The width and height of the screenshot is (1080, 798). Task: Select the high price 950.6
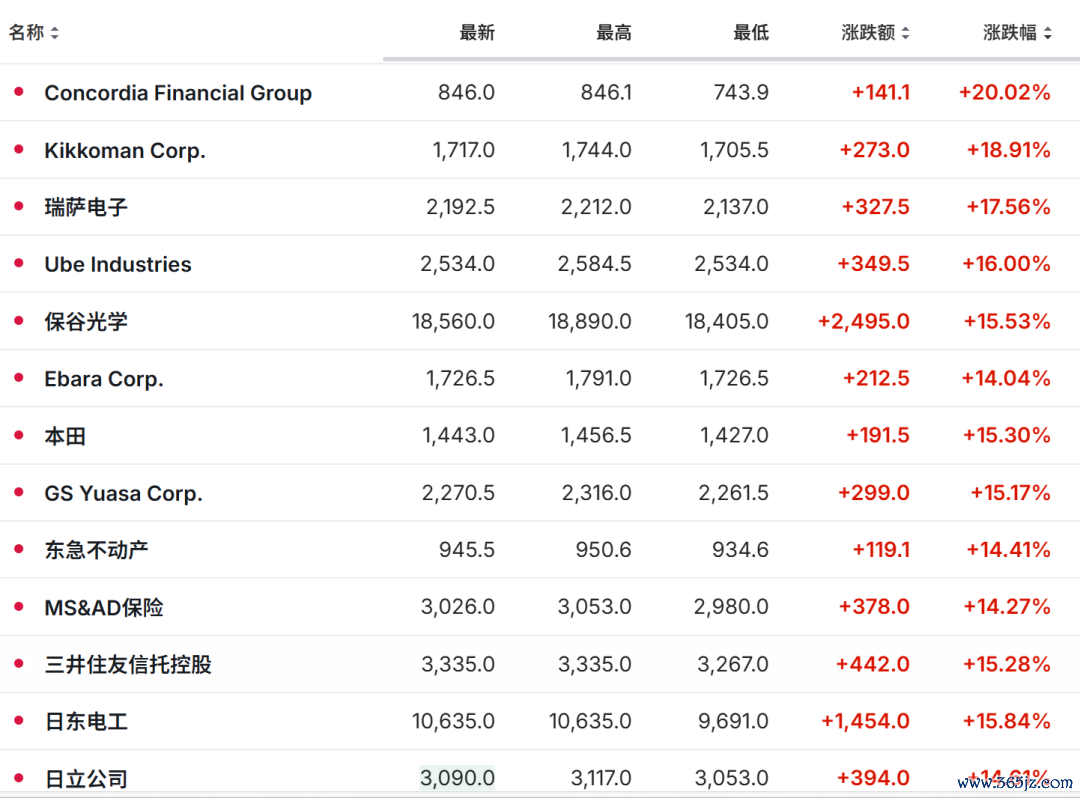click(x=603, y=549)
